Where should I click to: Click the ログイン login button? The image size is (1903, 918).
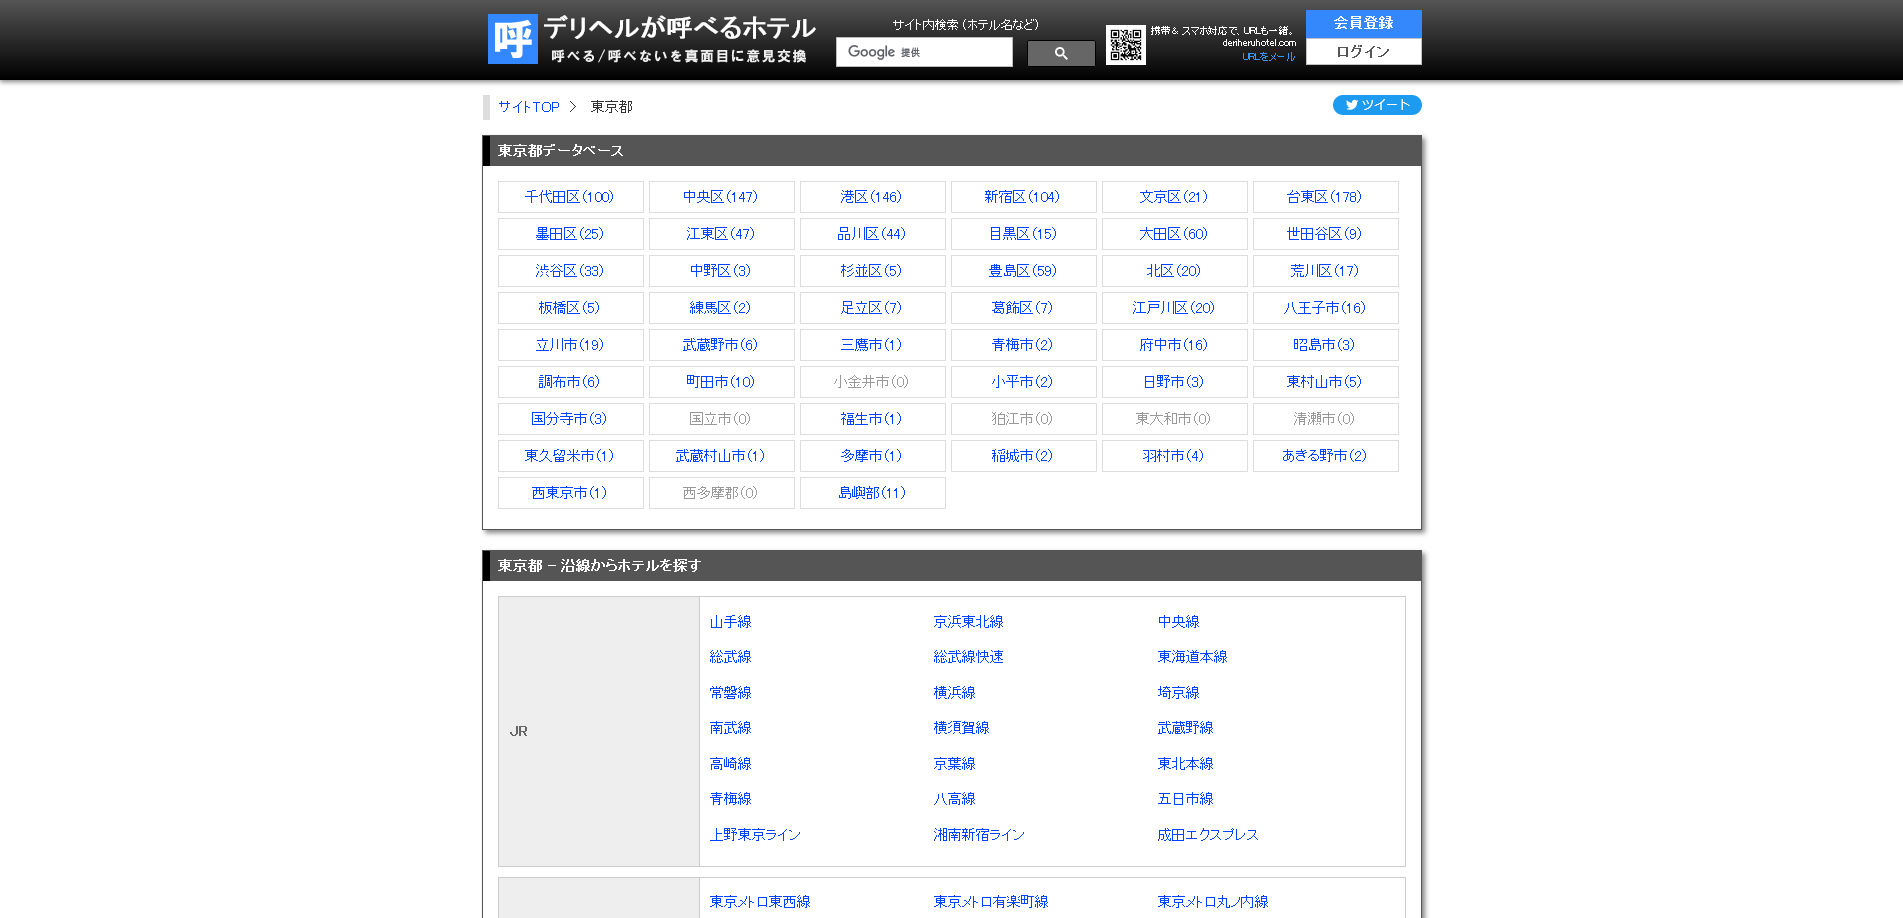(x=1363, y=52)
